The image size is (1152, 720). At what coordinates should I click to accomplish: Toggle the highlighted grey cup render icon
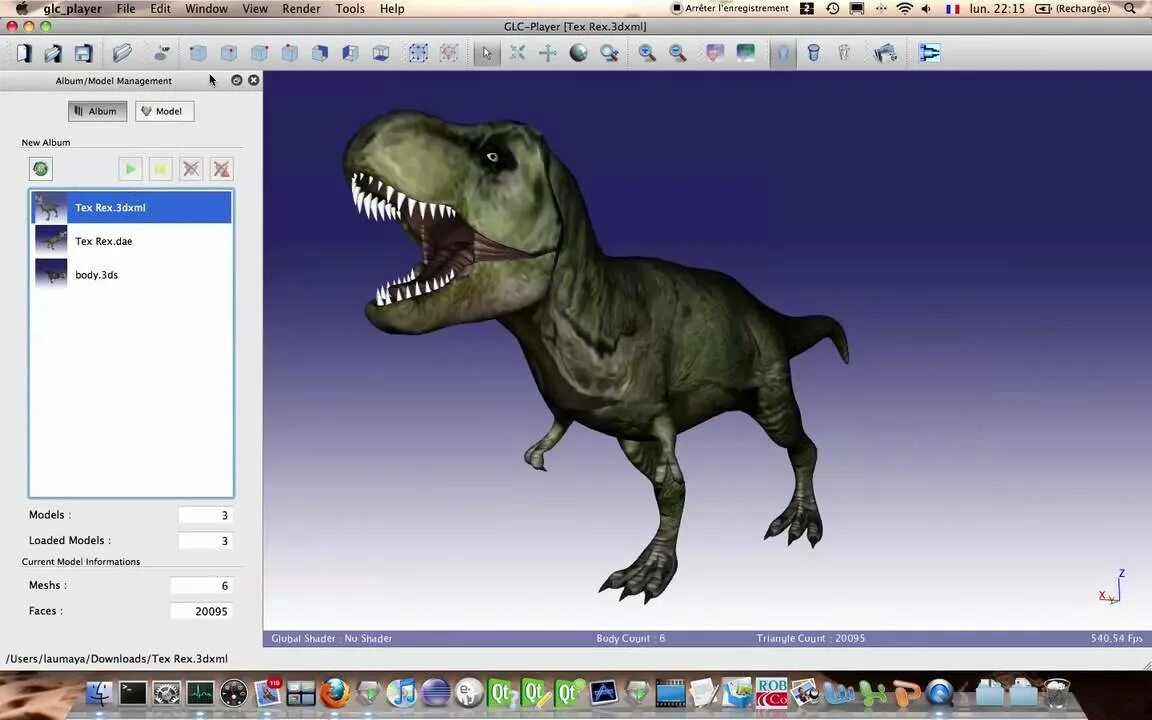(x=782, y=53)
